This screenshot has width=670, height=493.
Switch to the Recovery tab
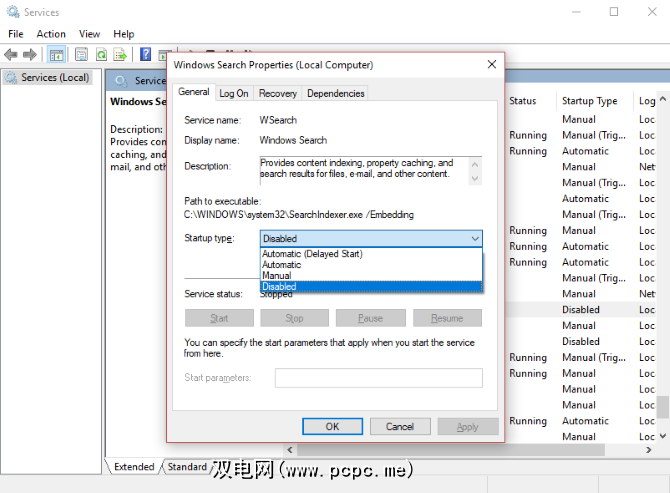(278, 93)
